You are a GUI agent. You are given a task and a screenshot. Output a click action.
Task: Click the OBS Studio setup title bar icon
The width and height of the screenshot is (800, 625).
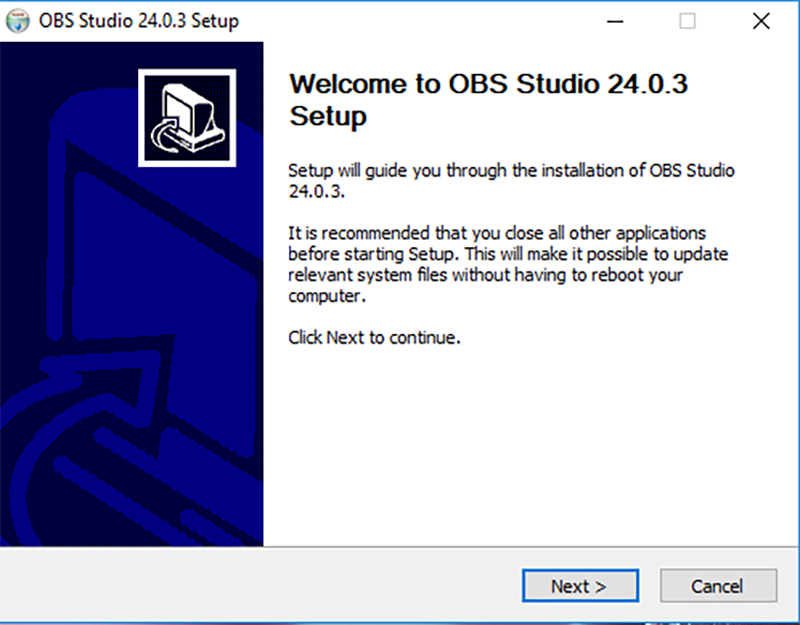[19, 21]
